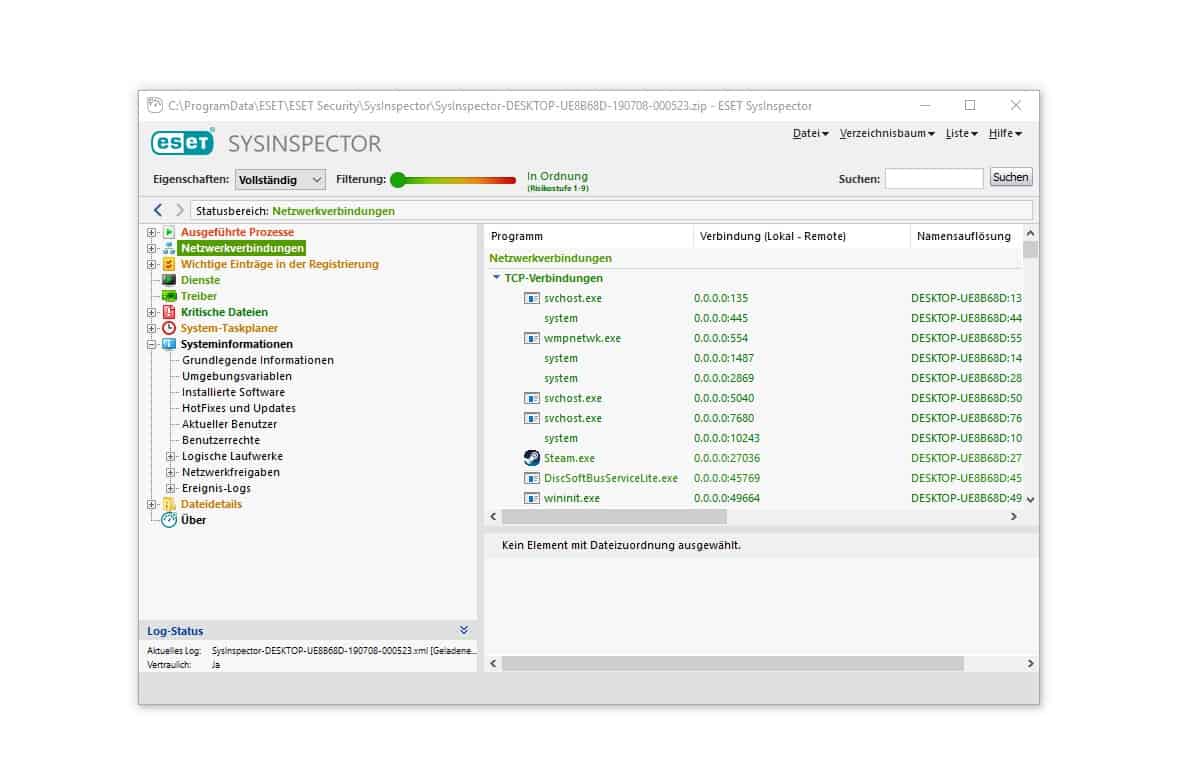Click the System-Taskplaner clock icon
This screenshot has width=1198, height=783.
click(169, 328)
